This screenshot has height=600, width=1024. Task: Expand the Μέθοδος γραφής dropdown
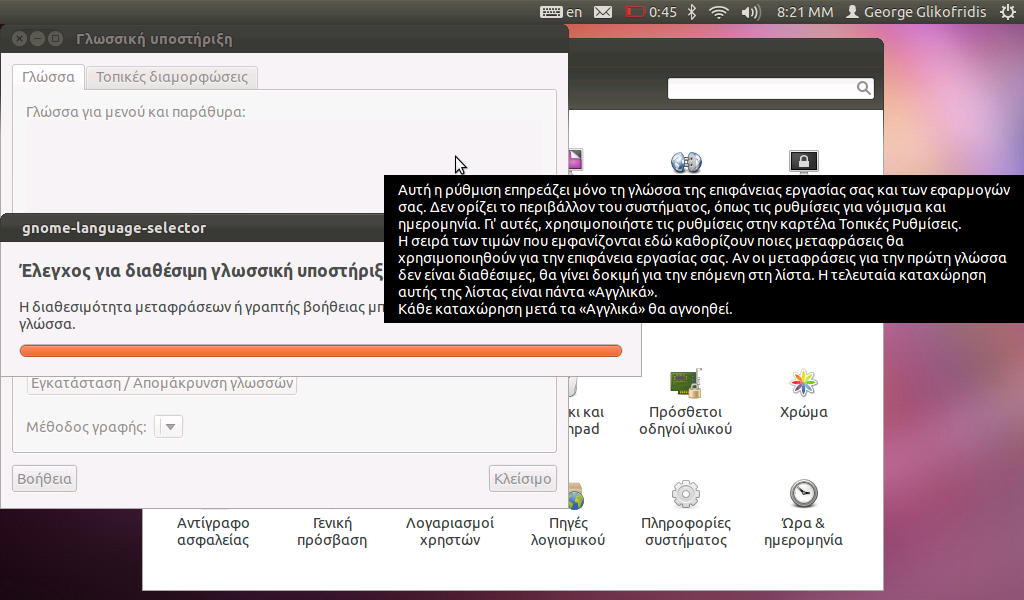pyautogui.click(x=168, y=427)
